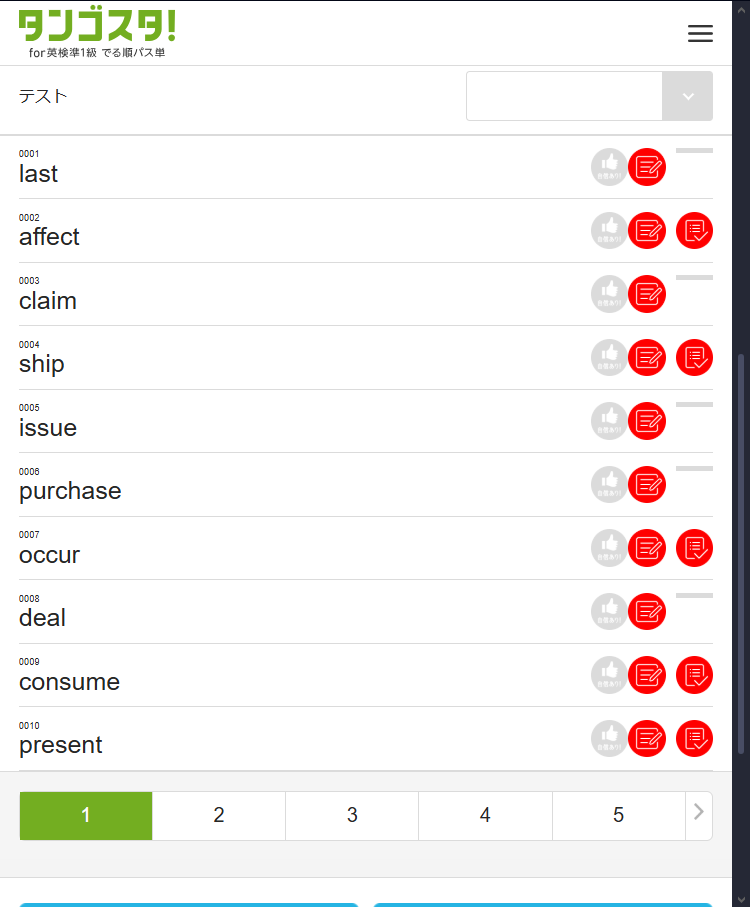Toggle the thumbs-up confidence mark for "affect"

point(609,231)
